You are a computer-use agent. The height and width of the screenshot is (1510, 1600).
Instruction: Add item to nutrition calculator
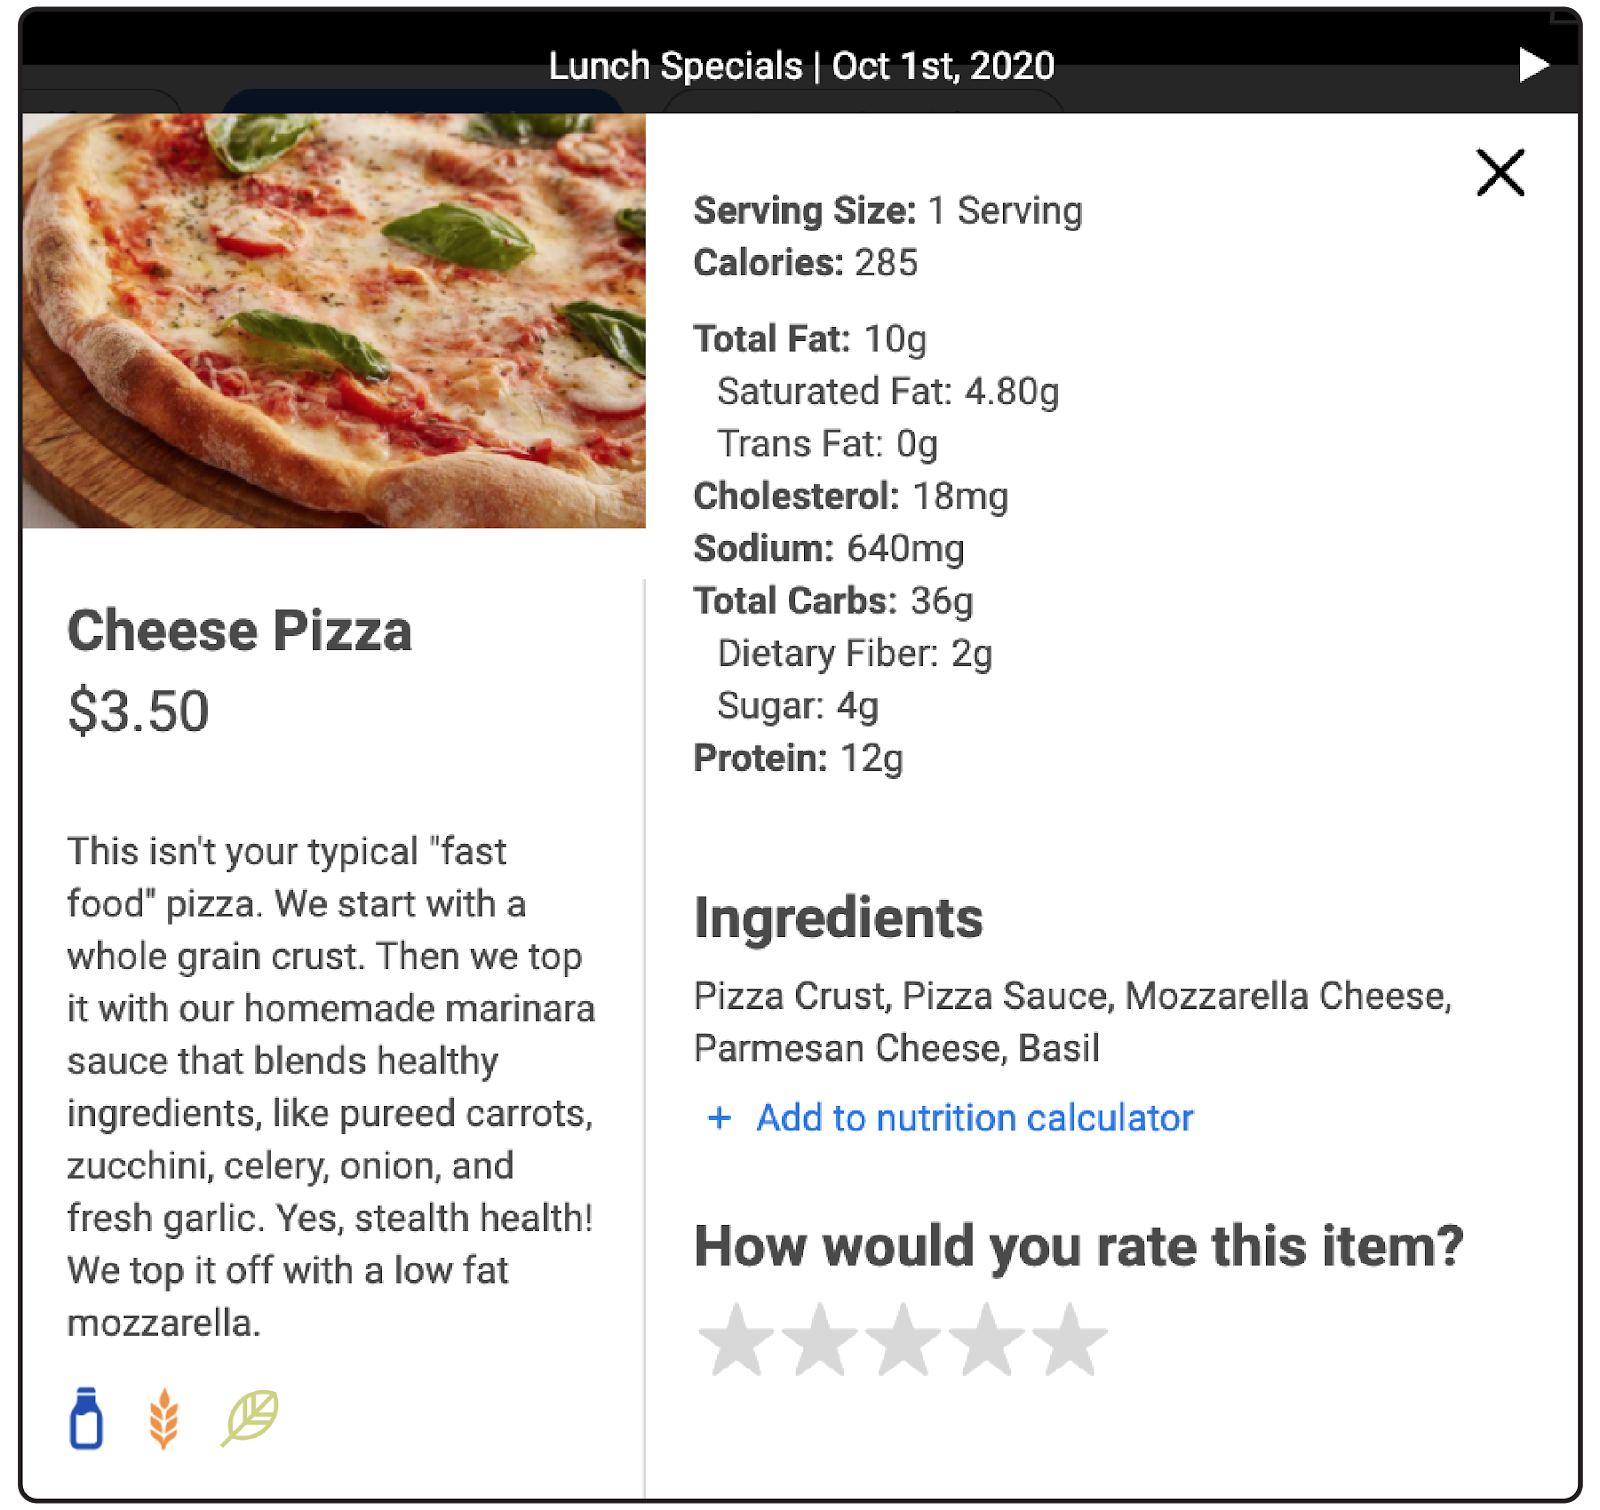pos(974,1118)
